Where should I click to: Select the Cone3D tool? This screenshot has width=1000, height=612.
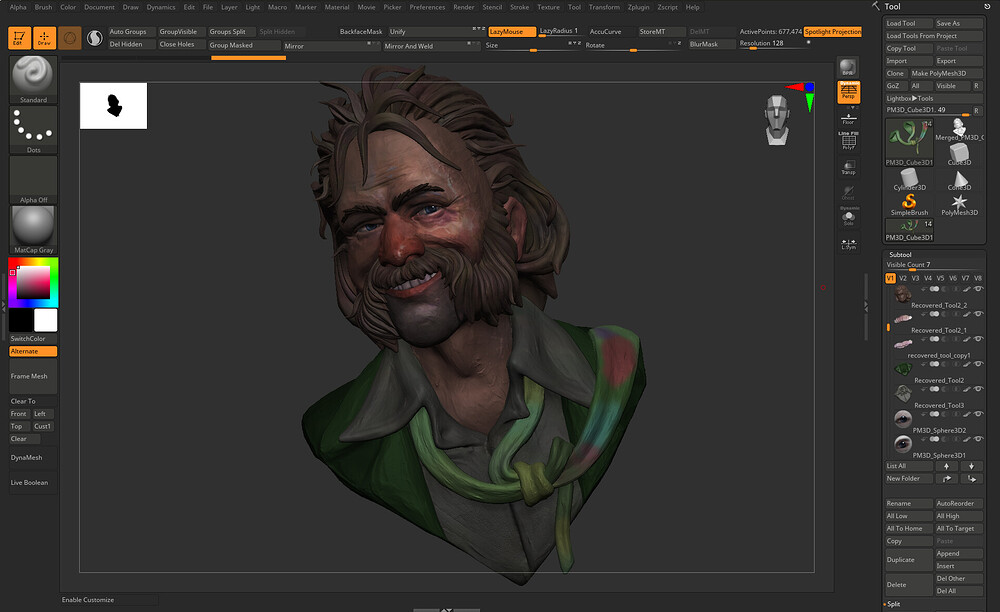tap(959, 179)
